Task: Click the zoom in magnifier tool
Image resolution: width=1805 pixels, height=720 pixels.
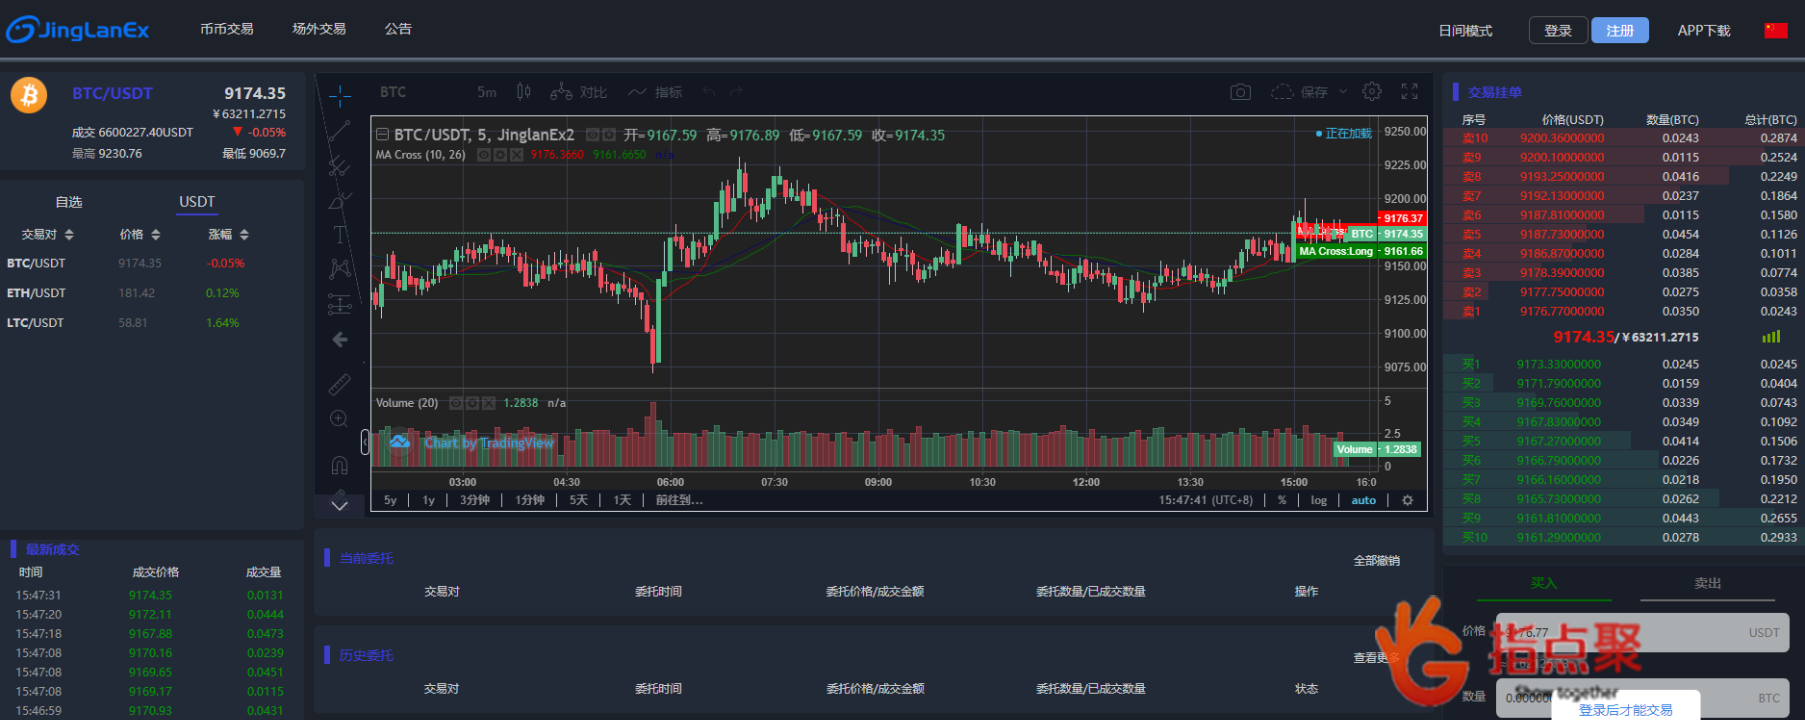Action: (340, 419)
